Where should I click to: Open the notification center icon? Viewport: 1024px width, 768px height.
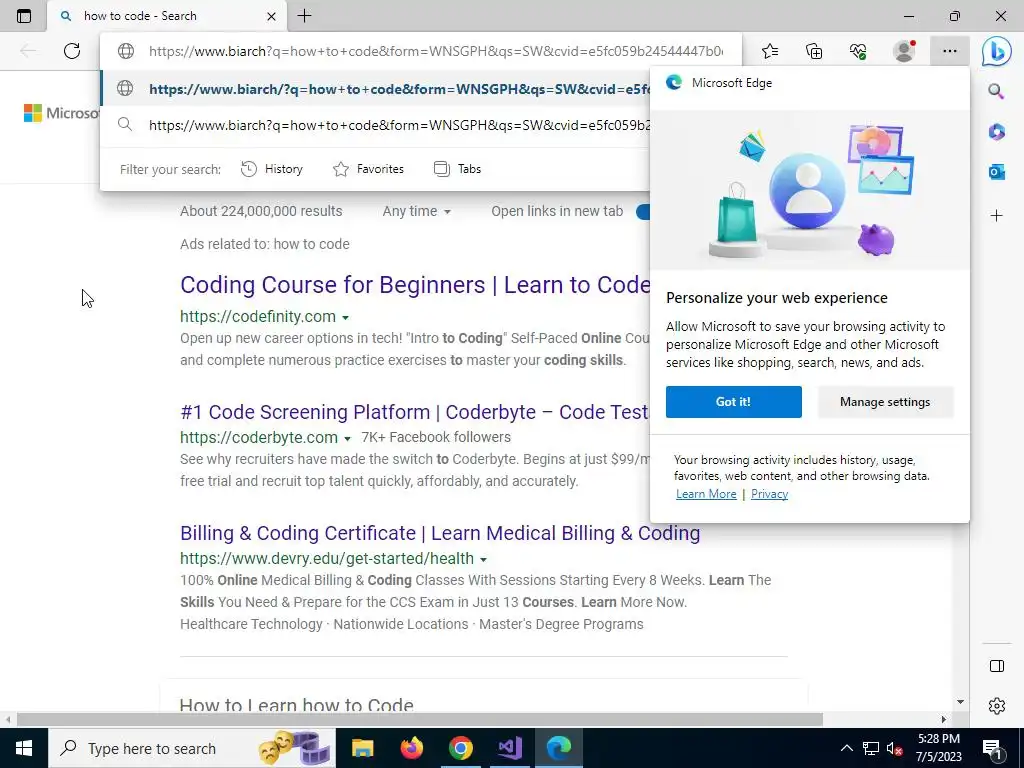(992, 748)
